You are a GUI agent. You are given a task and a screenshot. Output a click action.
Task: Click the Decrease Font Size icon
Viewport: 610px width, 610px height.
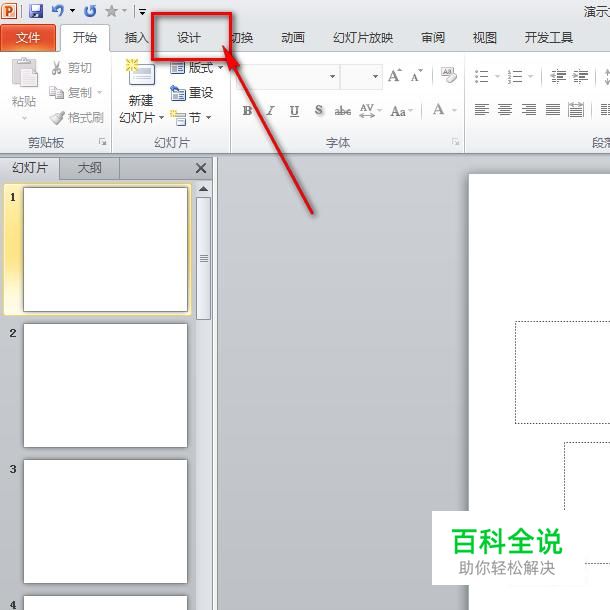pos(416,75)
